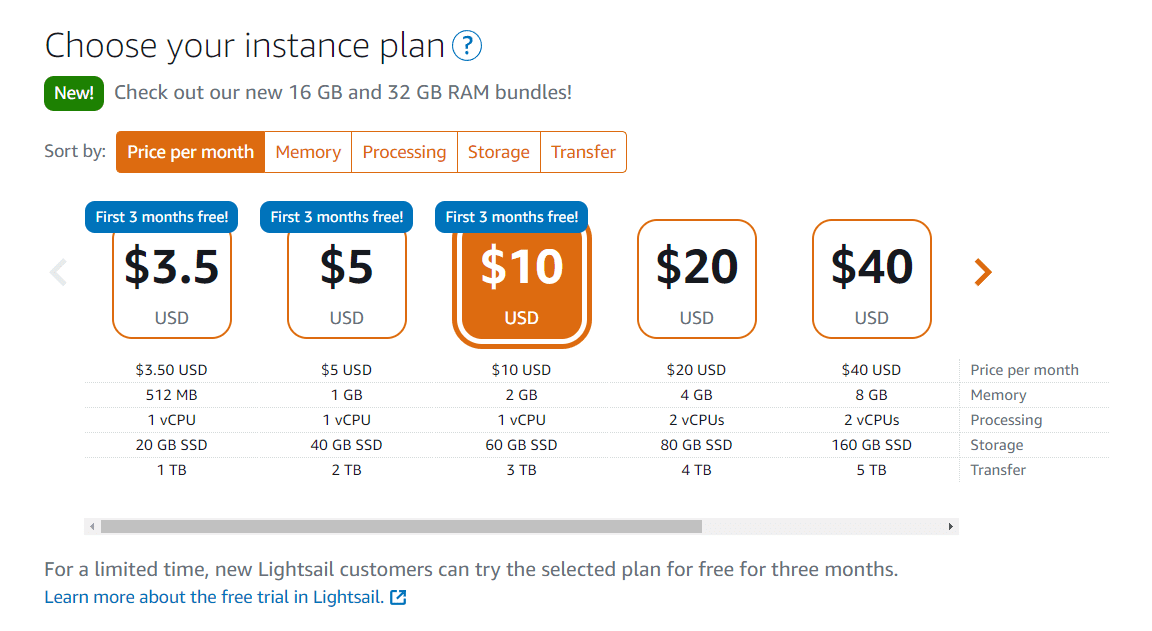The image size is (1152, 631).
Task: Click the scrollbar right arrow
Action: [949, 524]
